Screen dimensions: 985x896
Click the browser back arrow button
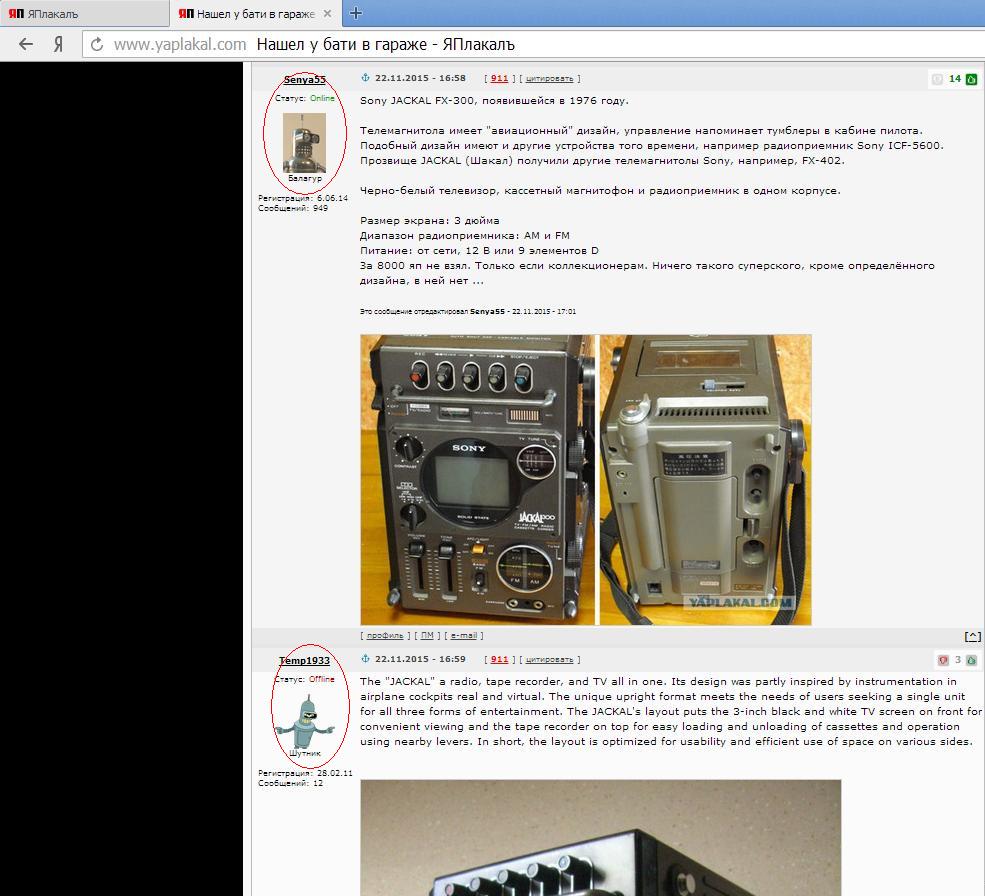point(26,44)
